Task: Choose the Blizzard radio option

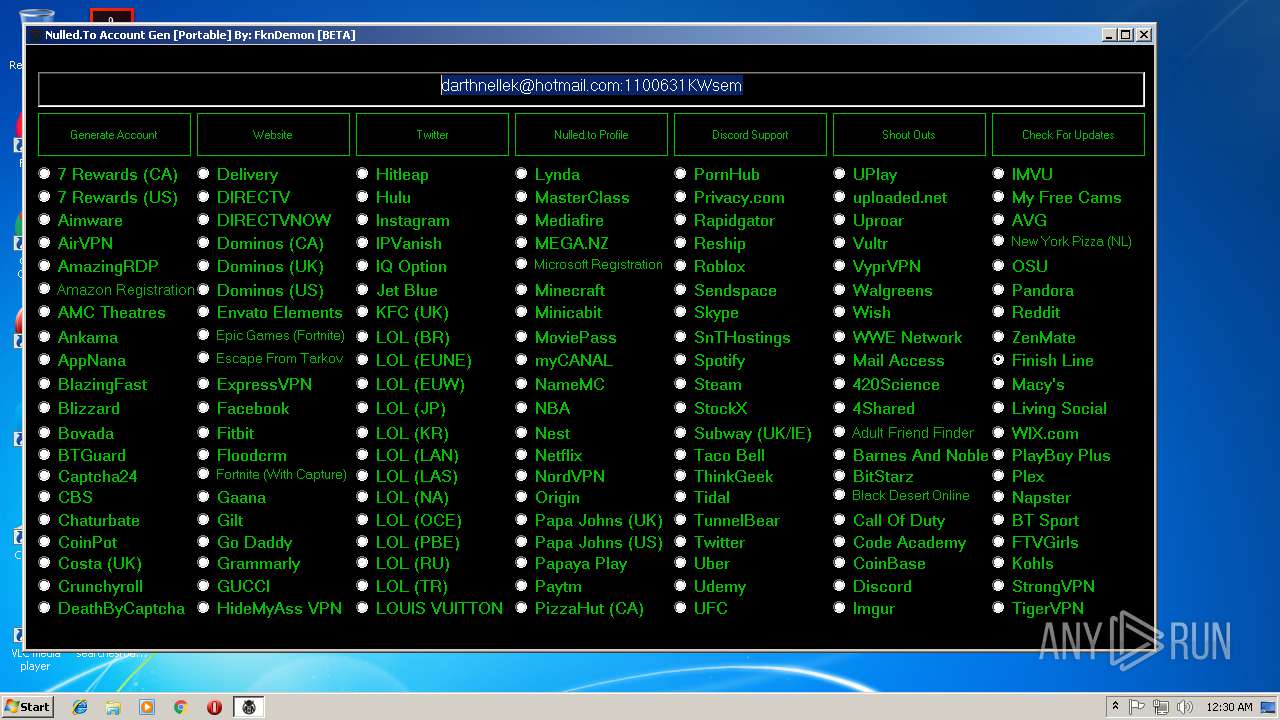Action: (44, 408)
